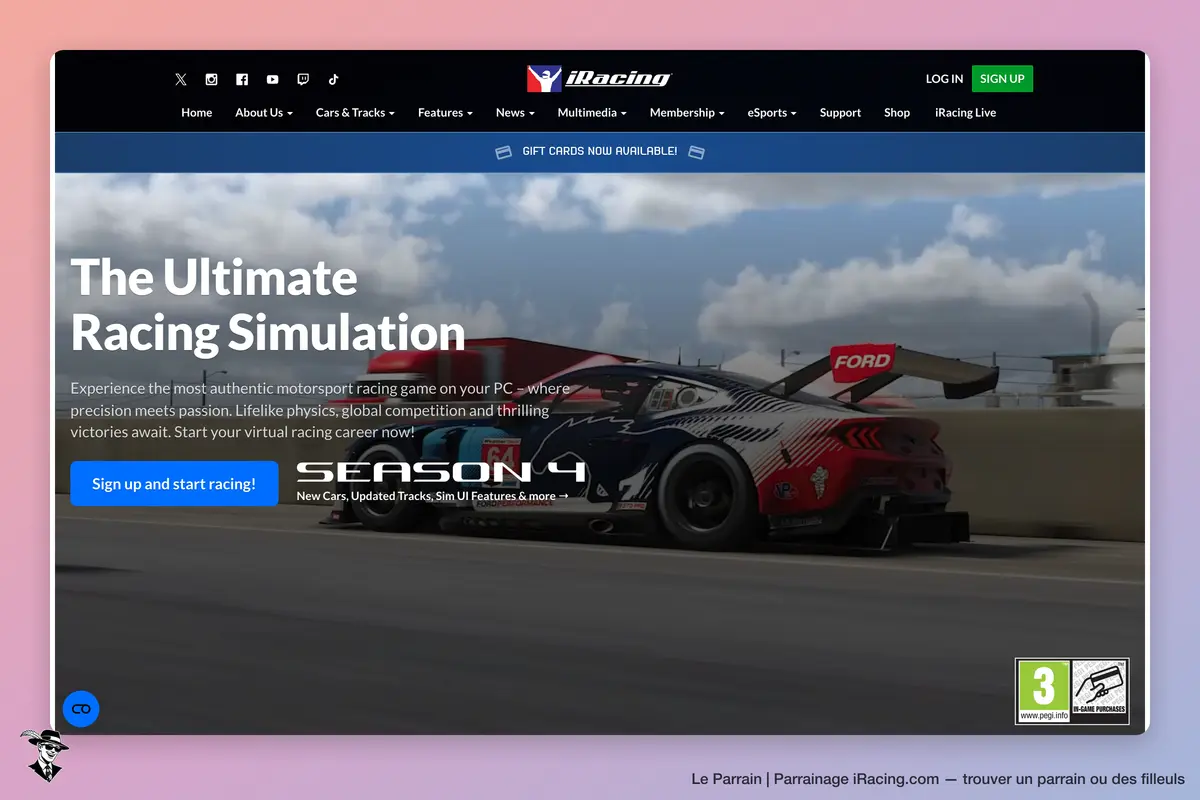Viewport: 1200px width, 800px height.
Task: Open the blue cookie consent round button
Action: click(81, 709)
